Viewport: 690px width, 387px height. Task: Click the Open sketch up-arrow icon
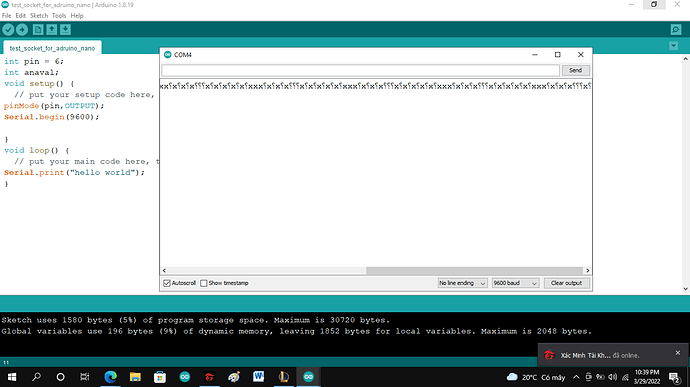pyautogui.click(x=51, y=29)
